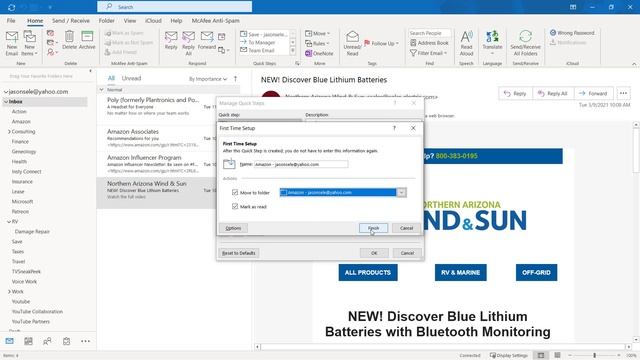The image size is (640, 360).
Task: Expand the Consulting folder
Action: point(9,131)
